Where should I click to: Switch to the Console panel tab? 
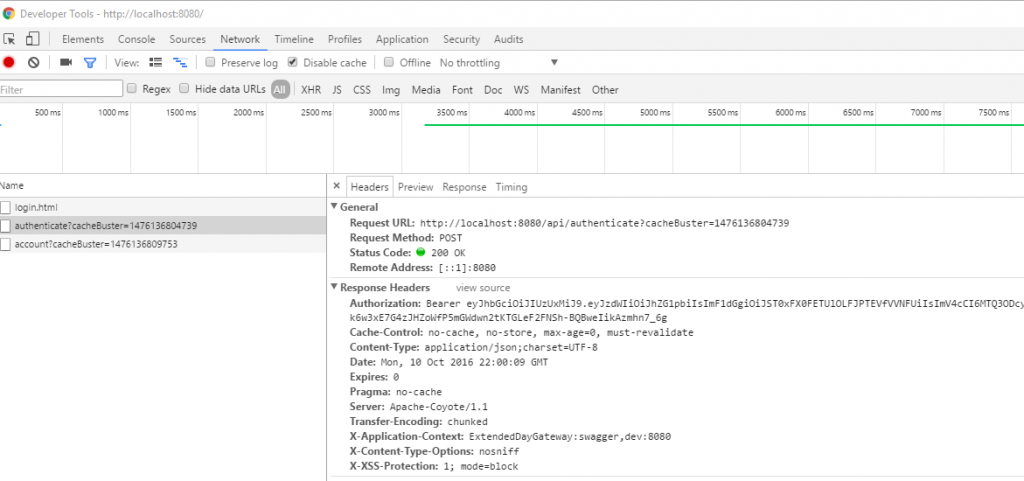(x=136, y=39)
